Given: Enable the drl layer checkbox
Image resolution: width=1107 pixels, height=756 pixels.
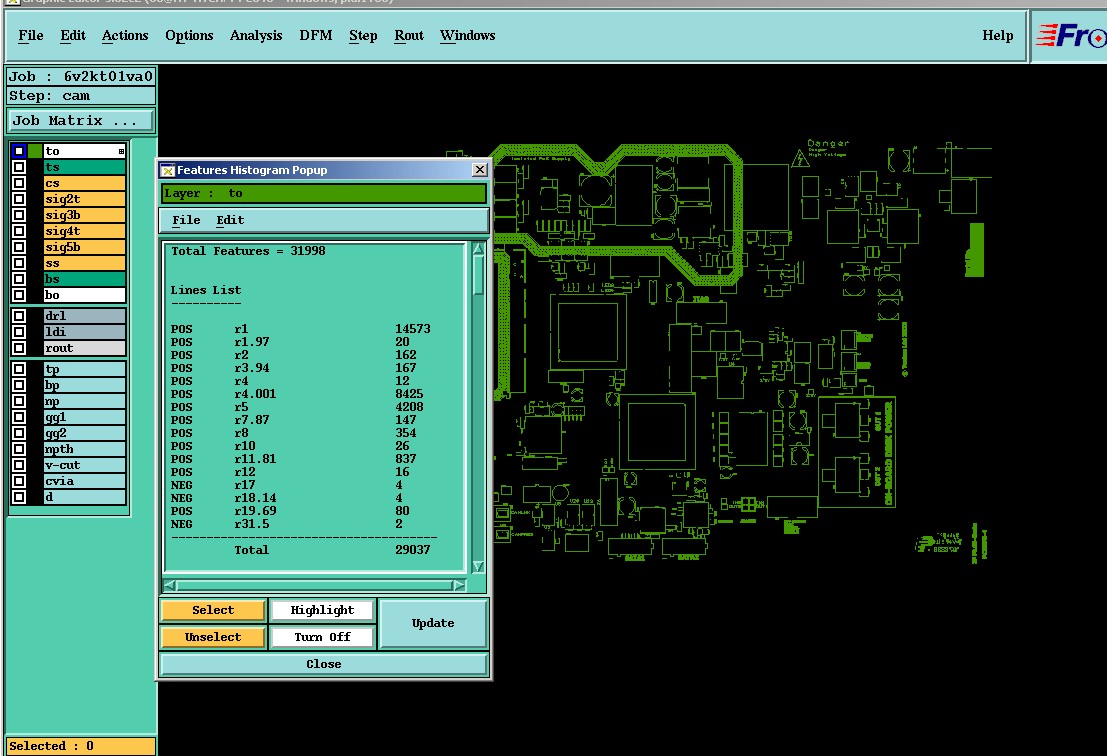Looking at the screenshot, I should [19, 316].
